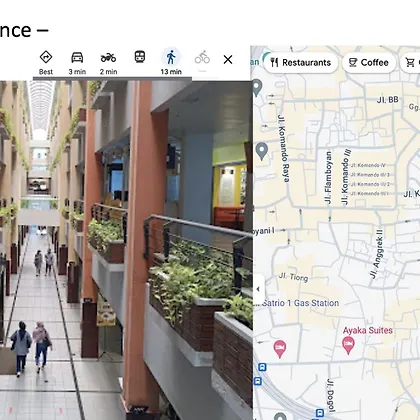The height and width of the screenshot is (420, 420).
Task: Filter map by Coffee
Action: coord(369,62)
